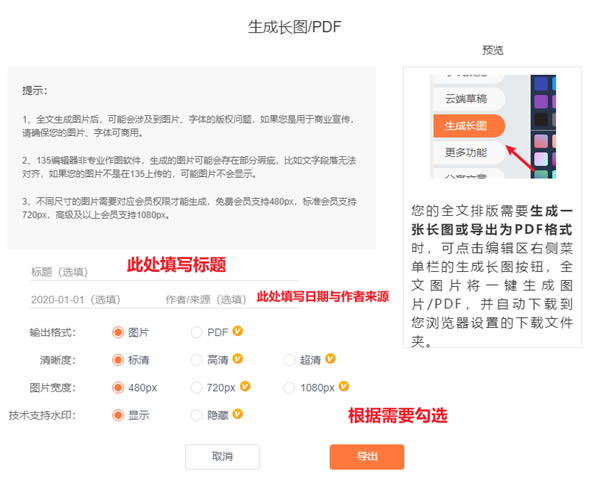
Task: Select 标清 clarity option
Action: (x=118, y=359)
